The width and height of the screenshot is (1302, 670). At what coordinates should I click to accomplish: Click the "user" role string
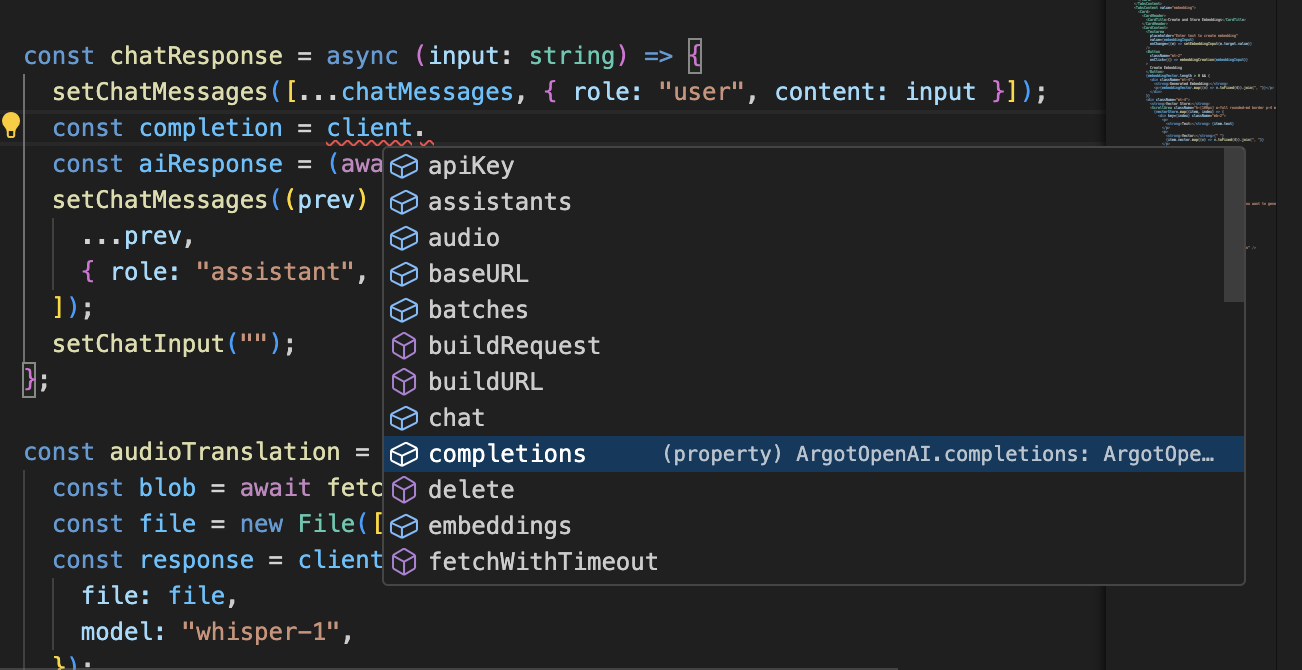(702, 92)
